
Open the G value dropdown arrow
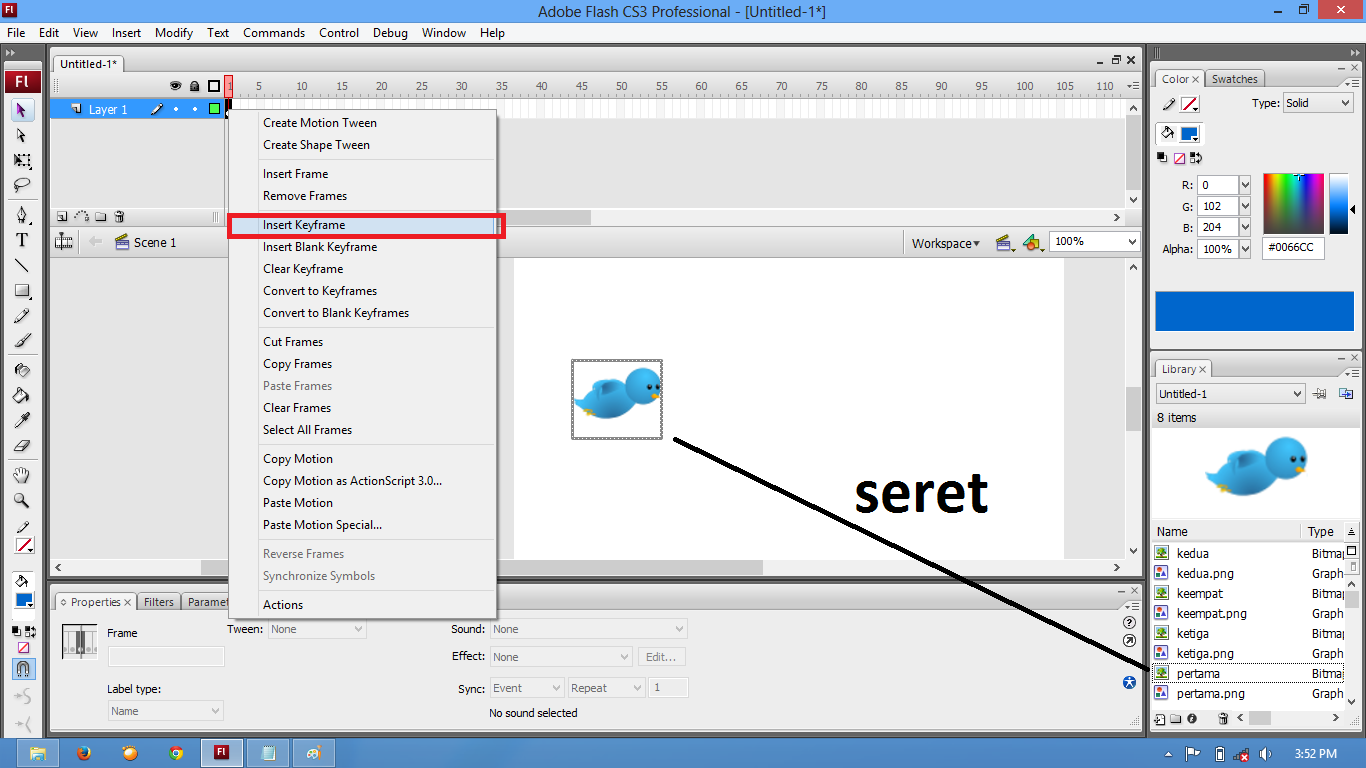click(x=1245, y=206)
